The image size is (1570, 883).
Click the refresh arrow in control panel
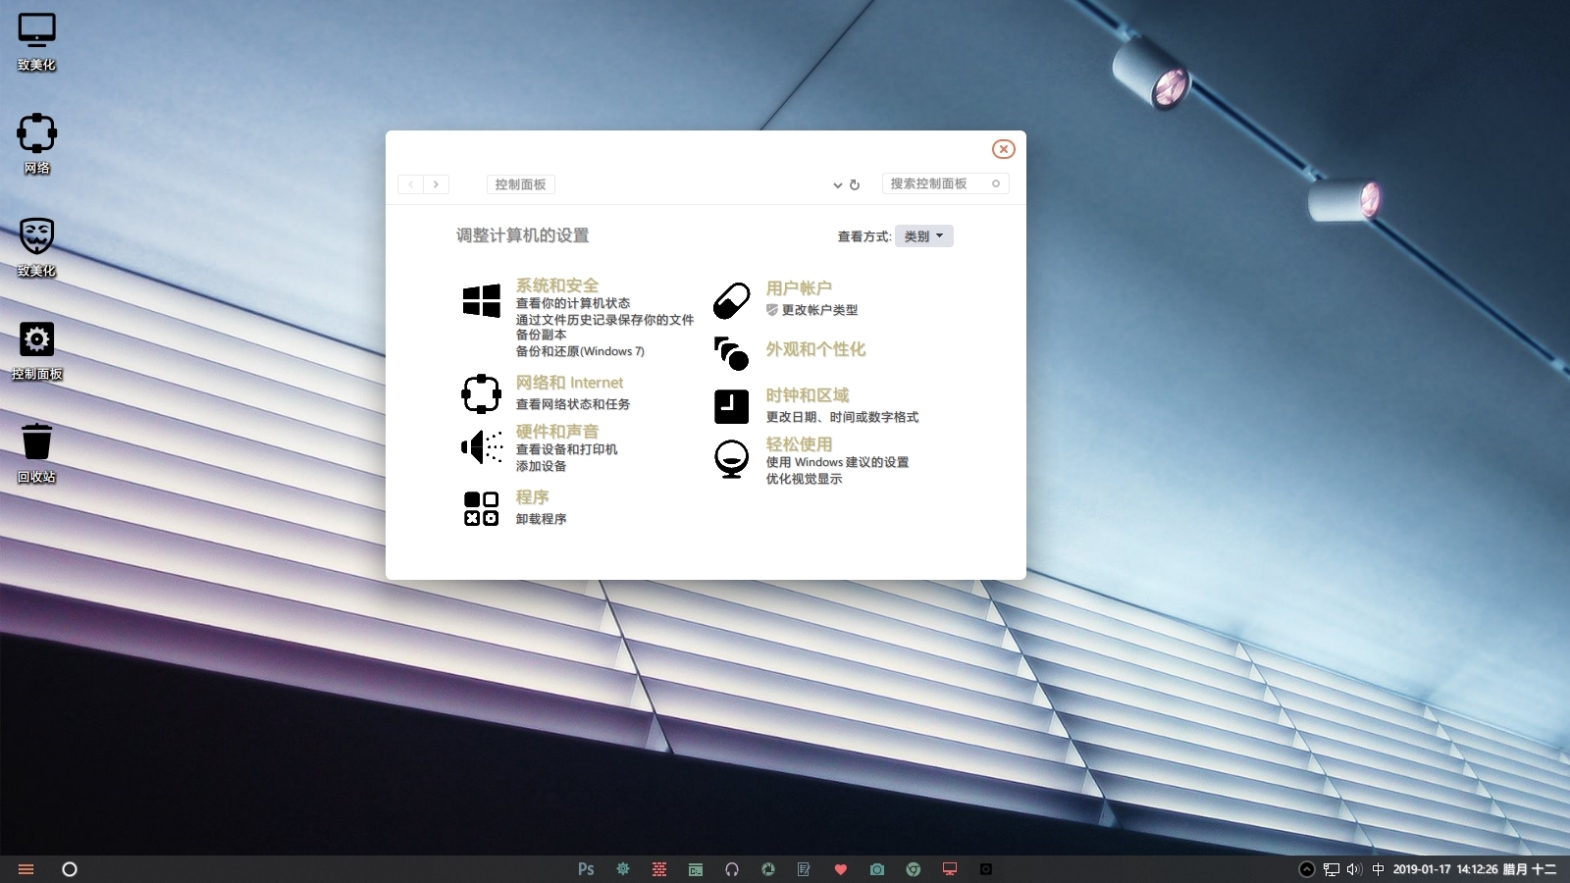point(855,185)
